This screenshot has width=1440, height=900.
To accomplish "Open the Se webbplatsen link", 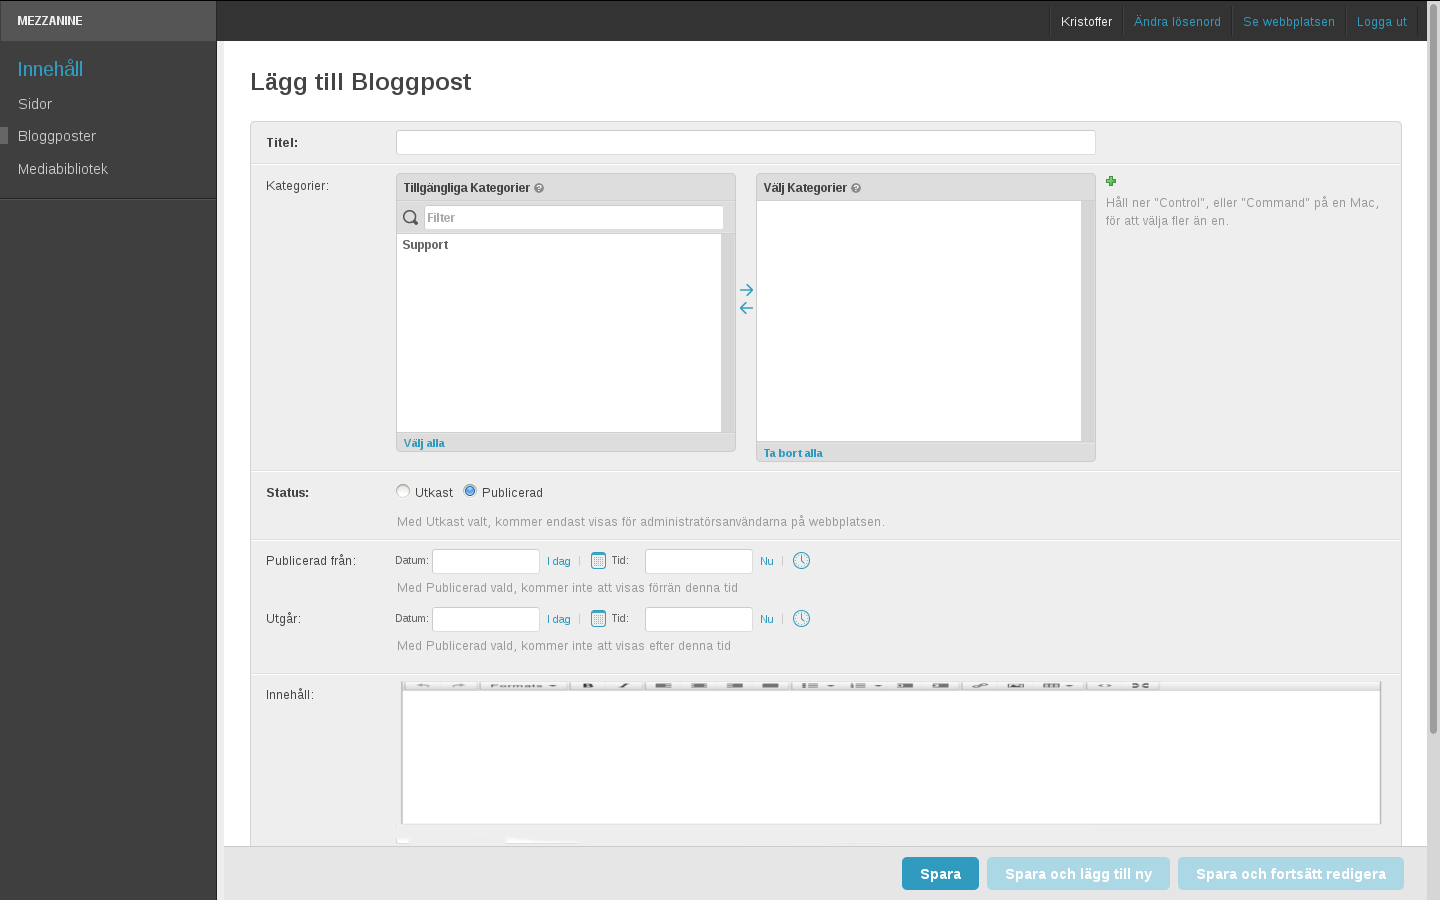I will tap(1289, 22).
